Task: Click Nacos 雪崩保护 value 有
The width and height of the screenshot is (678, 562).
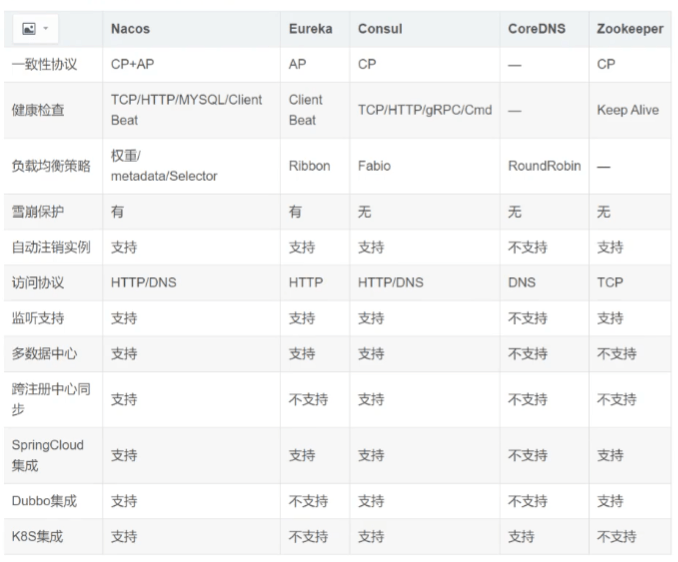Action: [x=118, y=212]
